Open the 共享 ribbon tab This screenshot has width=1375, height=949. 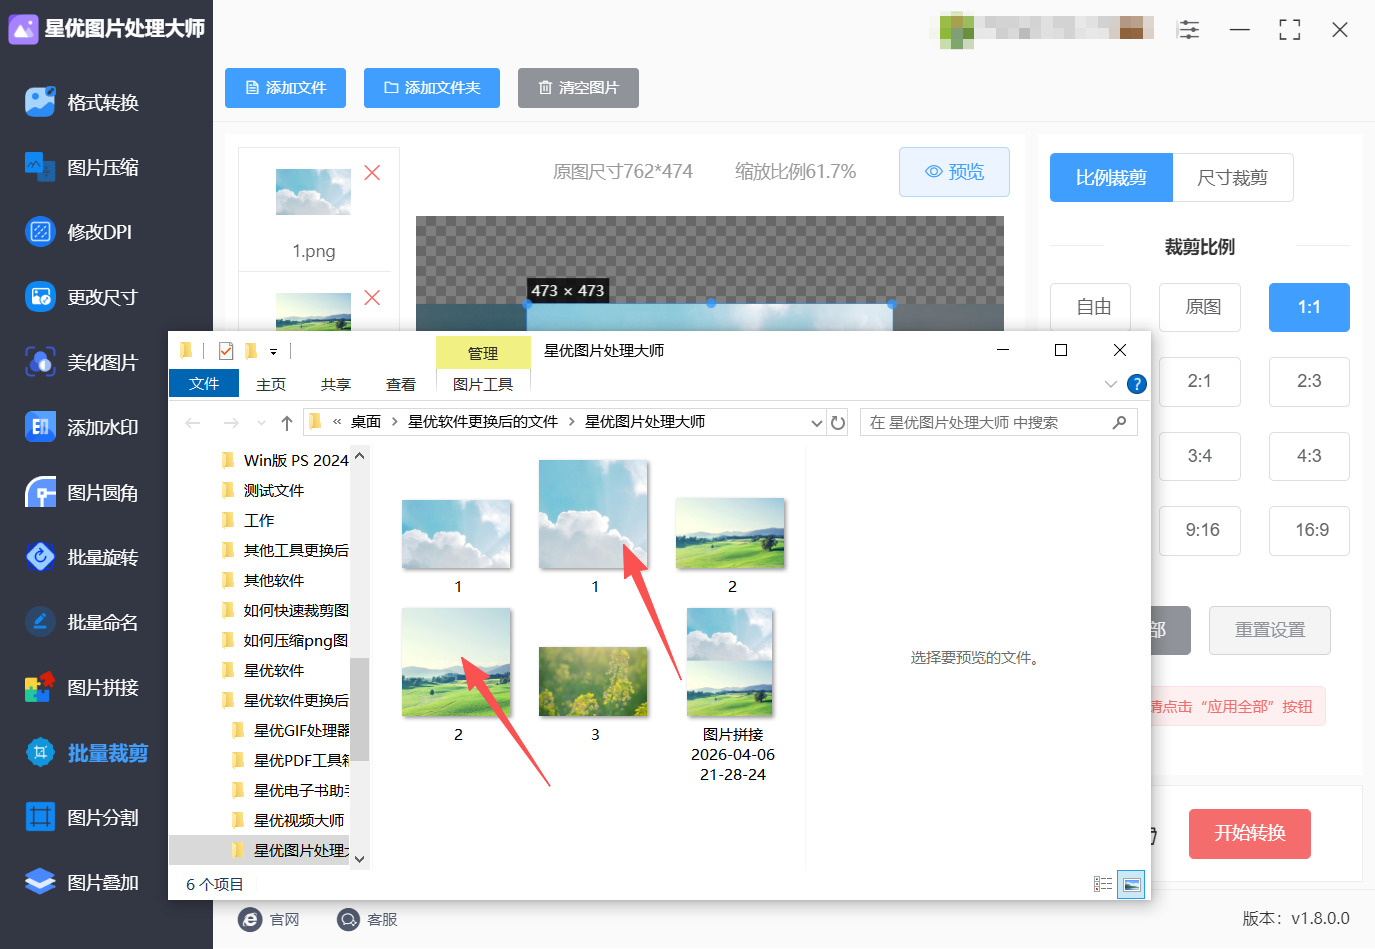[x=336, y=384]
